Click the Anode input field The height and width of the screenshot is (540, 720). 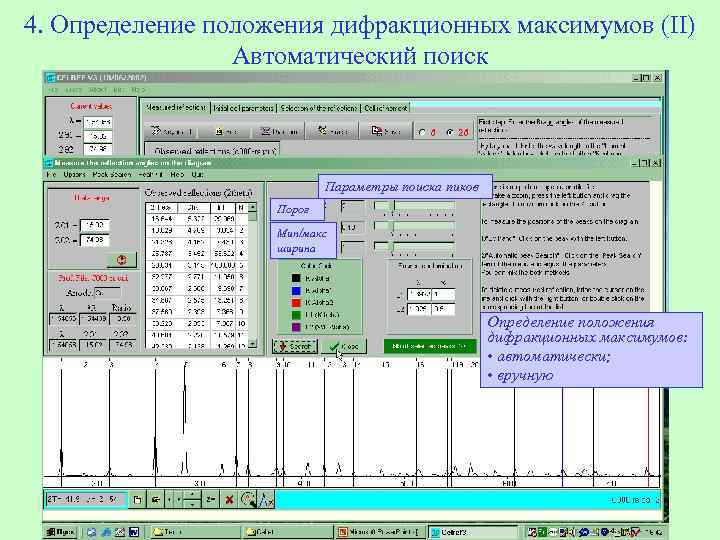107,292
